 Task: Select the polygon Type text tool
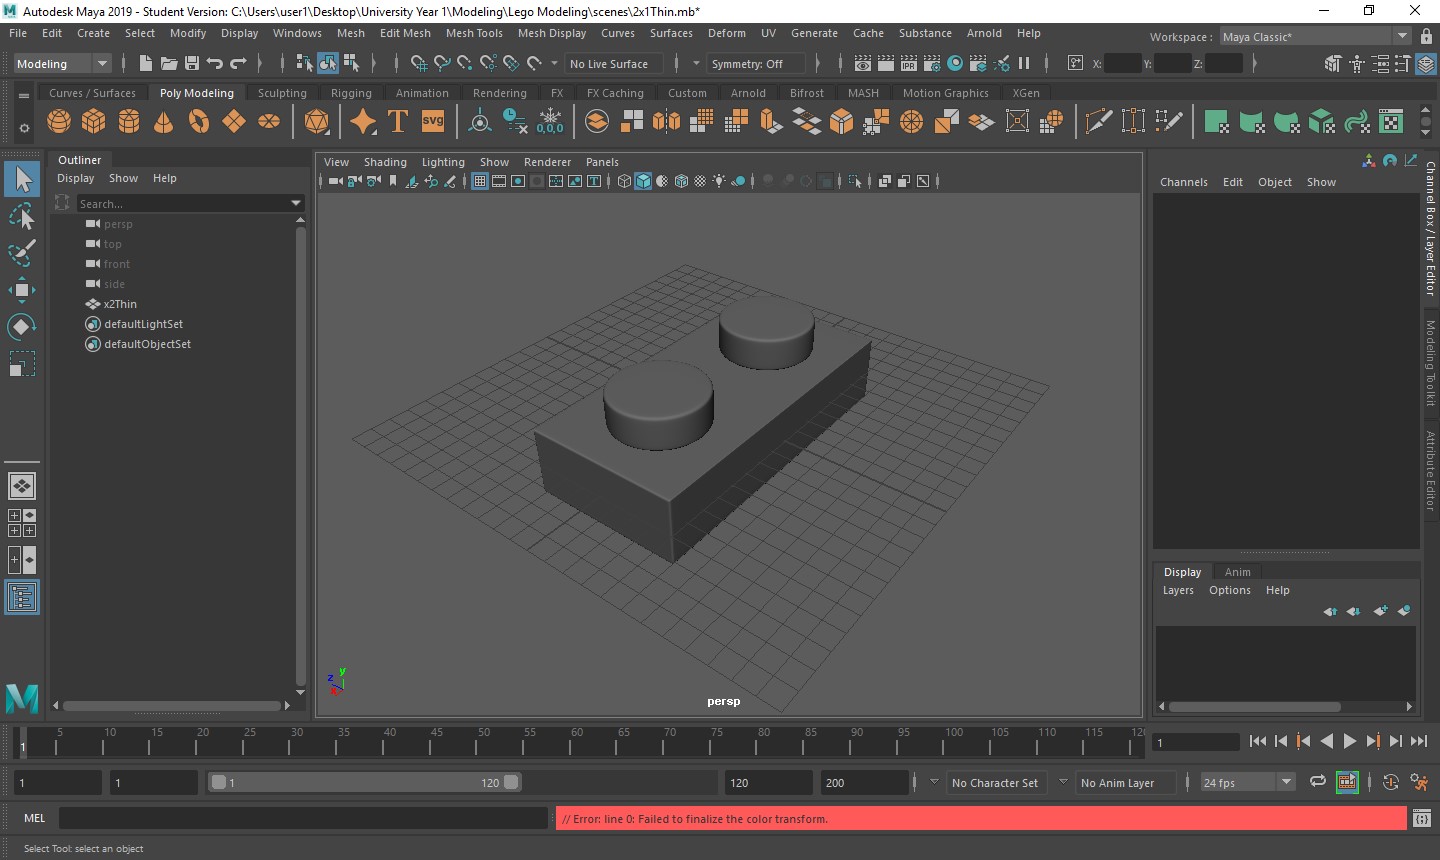point(398,122)
